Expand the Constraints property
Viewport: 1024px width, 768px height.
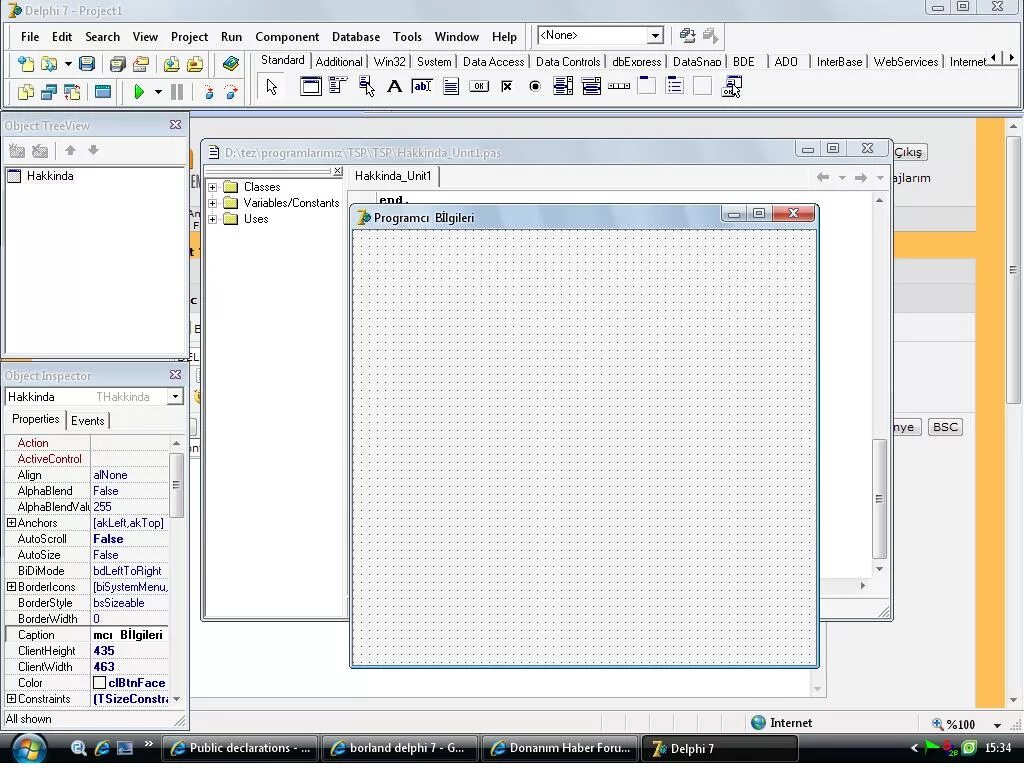pyautogui.click(x=11, y=699)
